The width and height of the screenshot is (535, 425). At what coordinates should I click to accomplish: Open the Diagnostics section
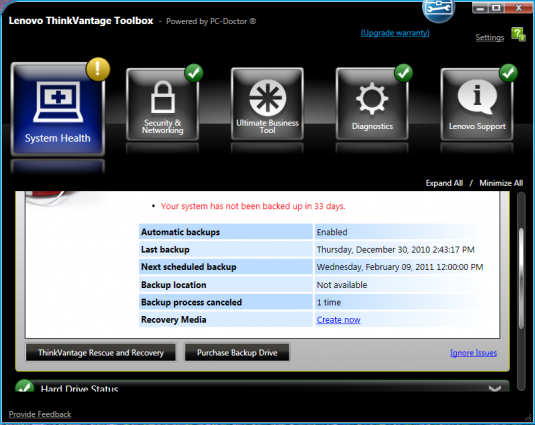(372, 104)
